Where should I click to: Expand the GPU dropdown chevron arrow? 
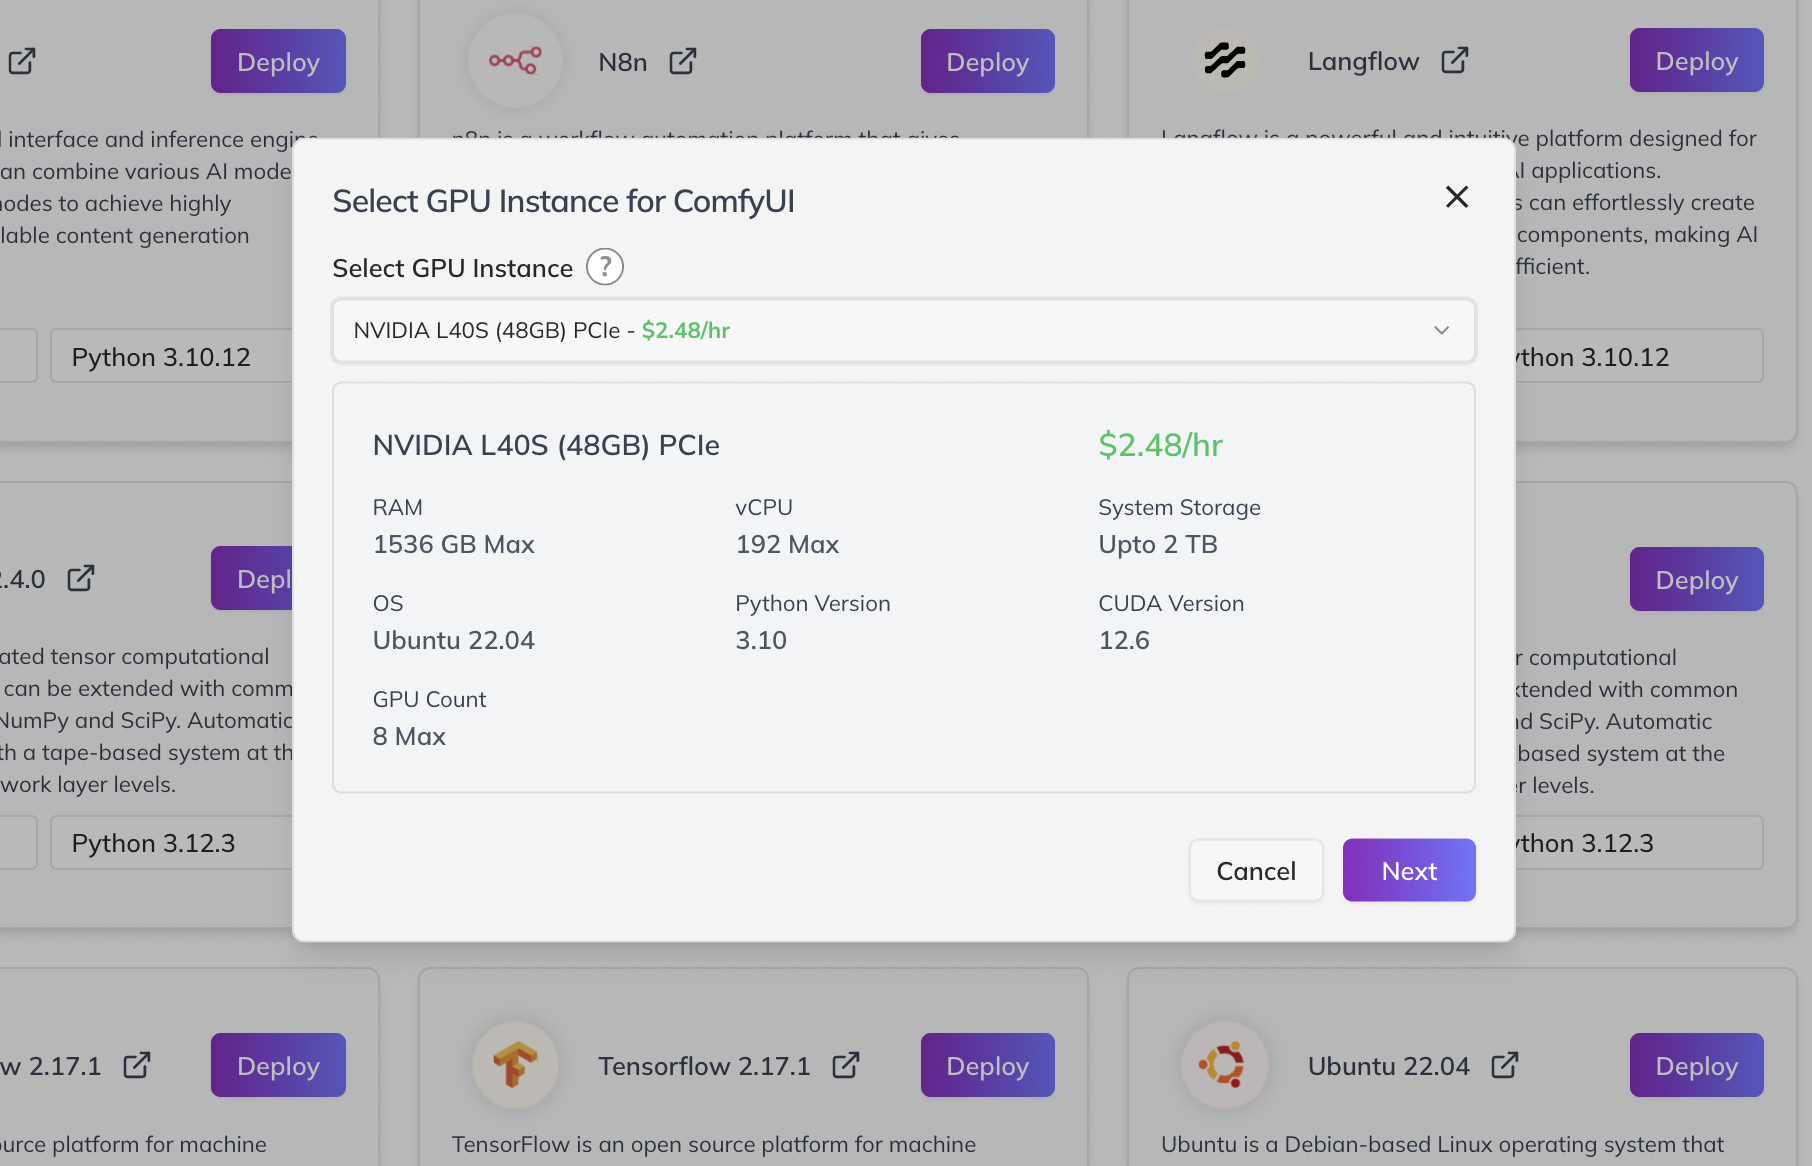point(1441,330)
